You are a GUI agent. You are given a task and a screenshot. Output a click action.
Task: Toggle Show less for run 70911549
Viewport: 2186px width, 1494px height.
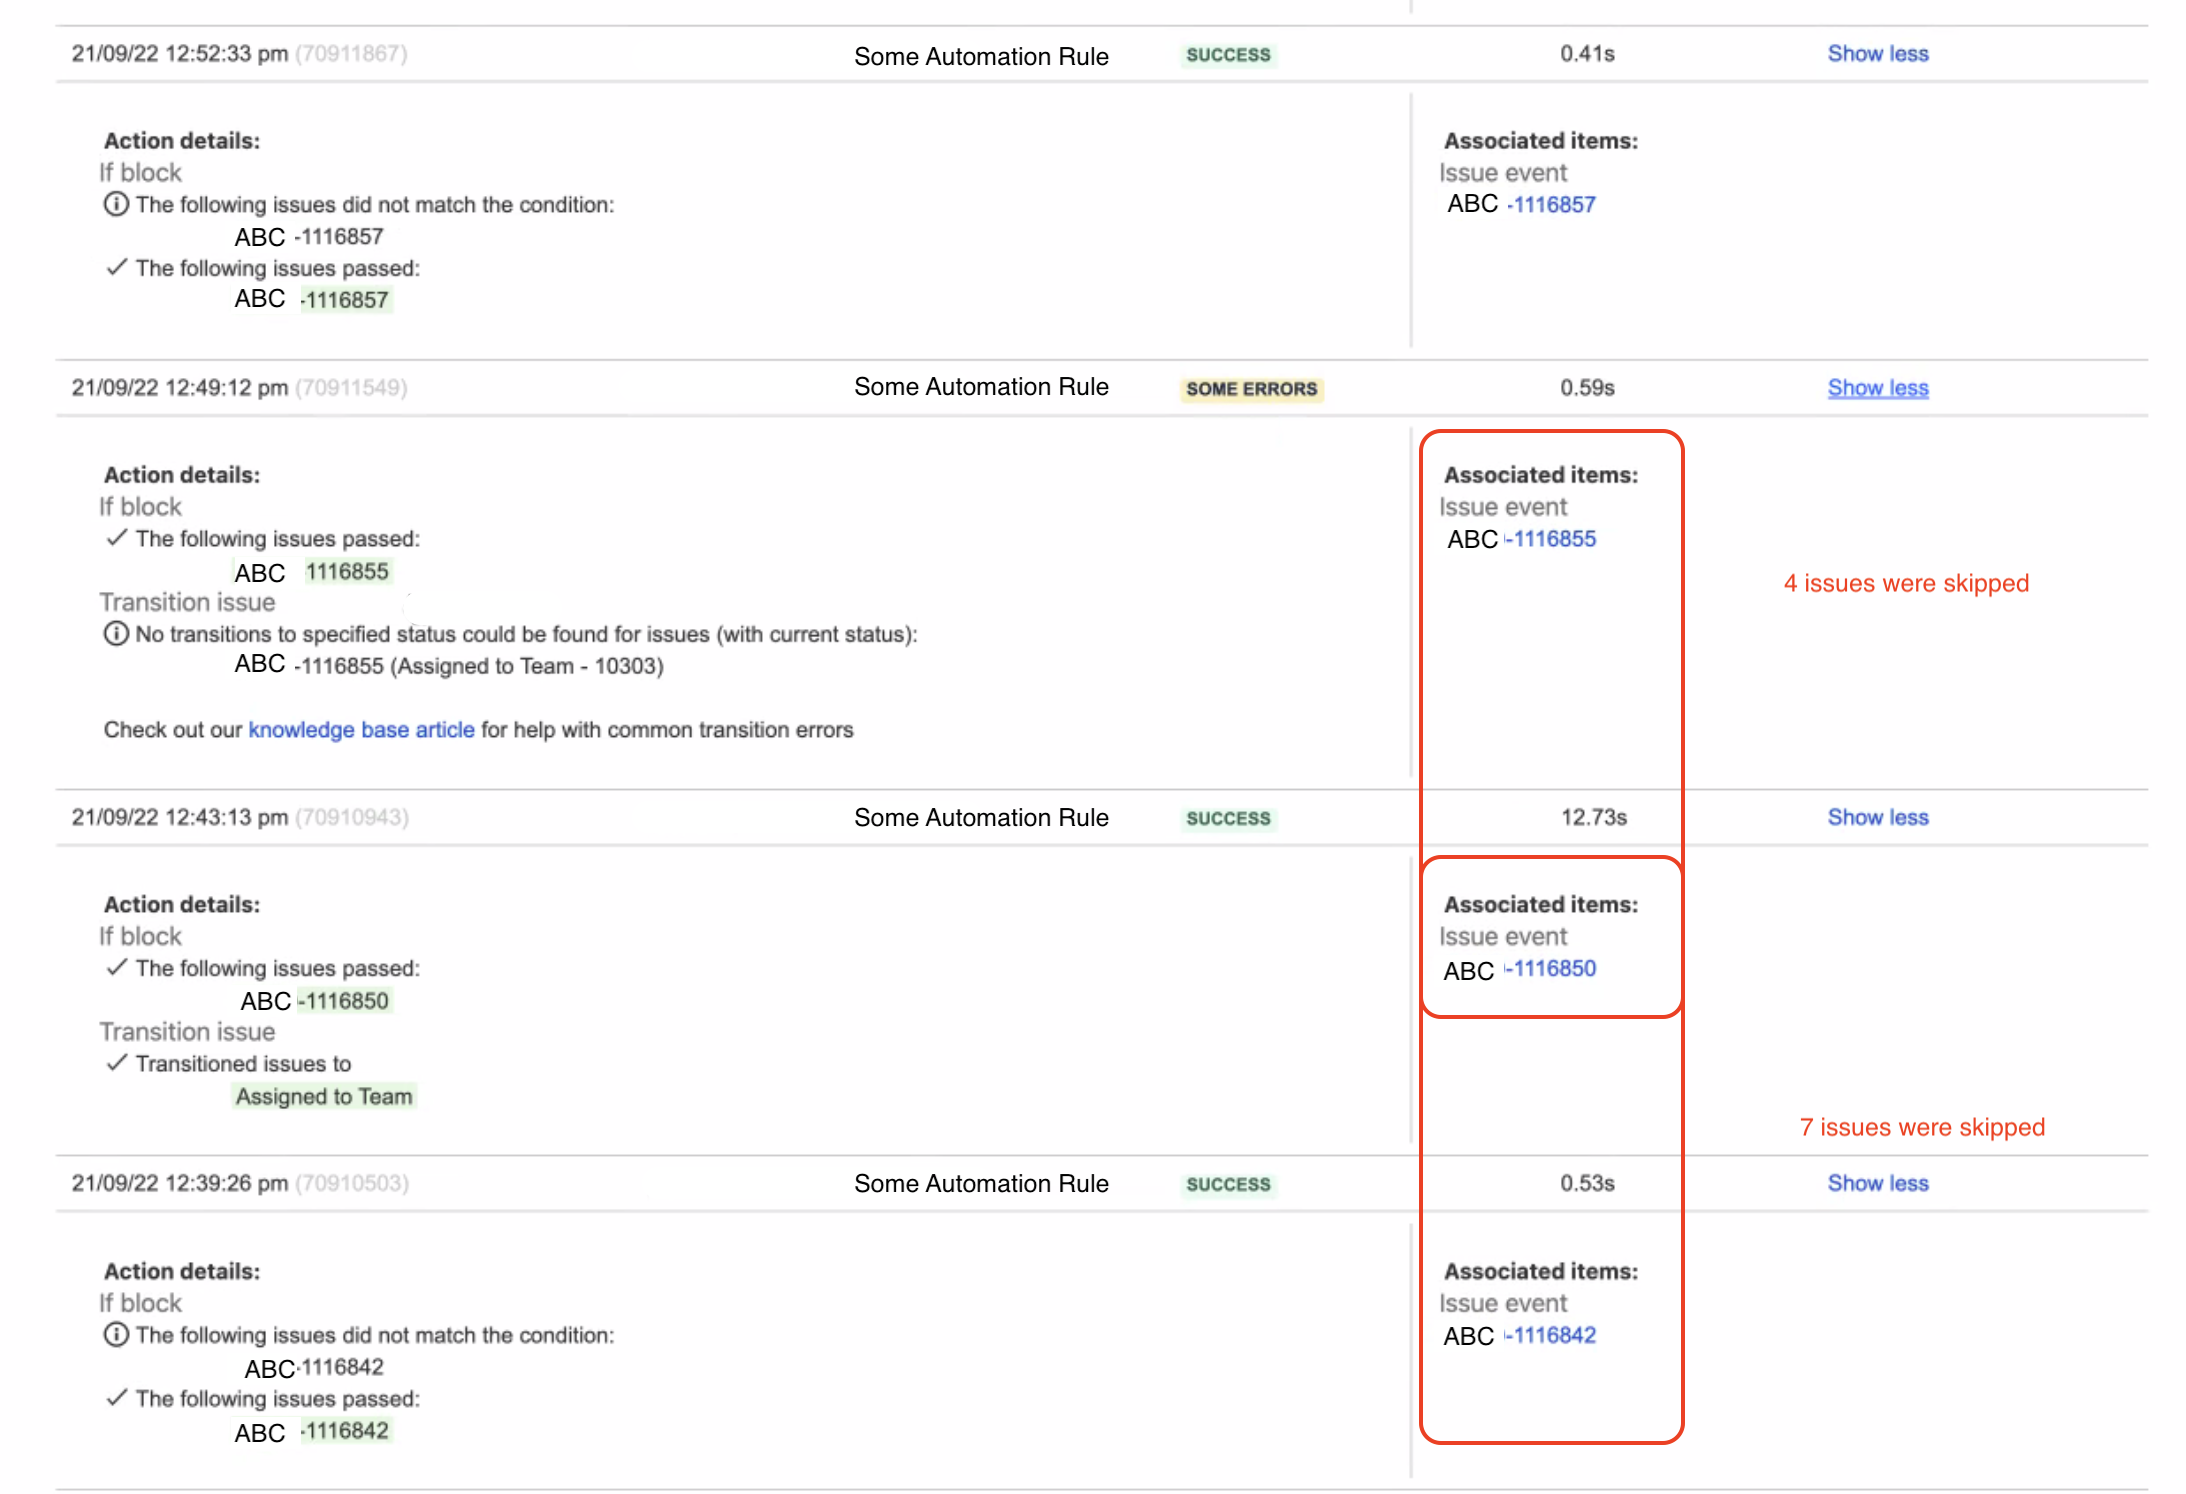pyautogui.click(x=1872, y=387)
